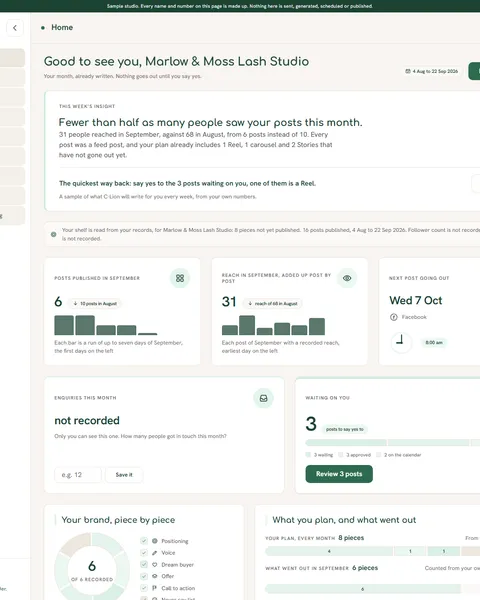Click the sample studio notice in the top banner
Image resolution: width=480 pixels, height=600 pixels.
click(240, 6)
